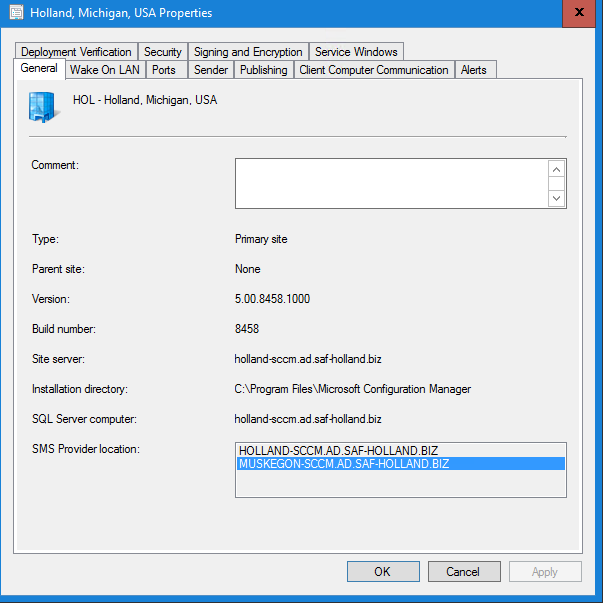Click the 'Installation directory:' label
The width and height of the screenshot is (603, 604).
tap(80, 389)
